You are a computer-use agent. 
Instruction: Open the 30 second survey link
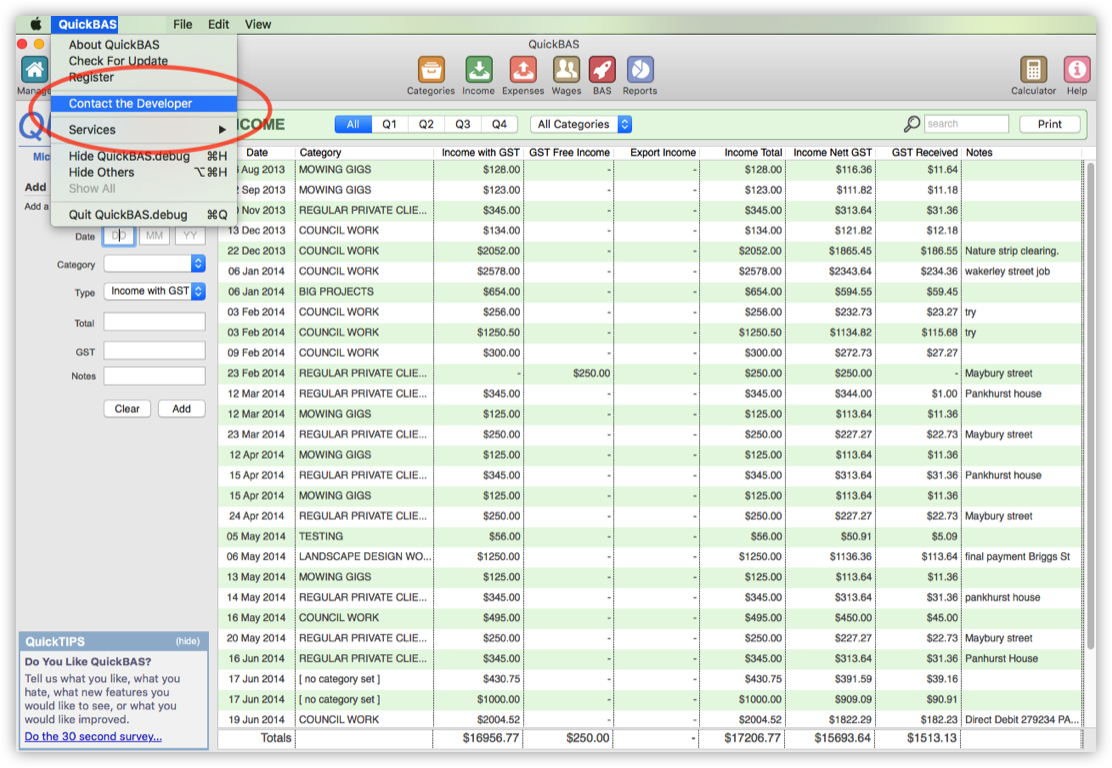point(93,737)
